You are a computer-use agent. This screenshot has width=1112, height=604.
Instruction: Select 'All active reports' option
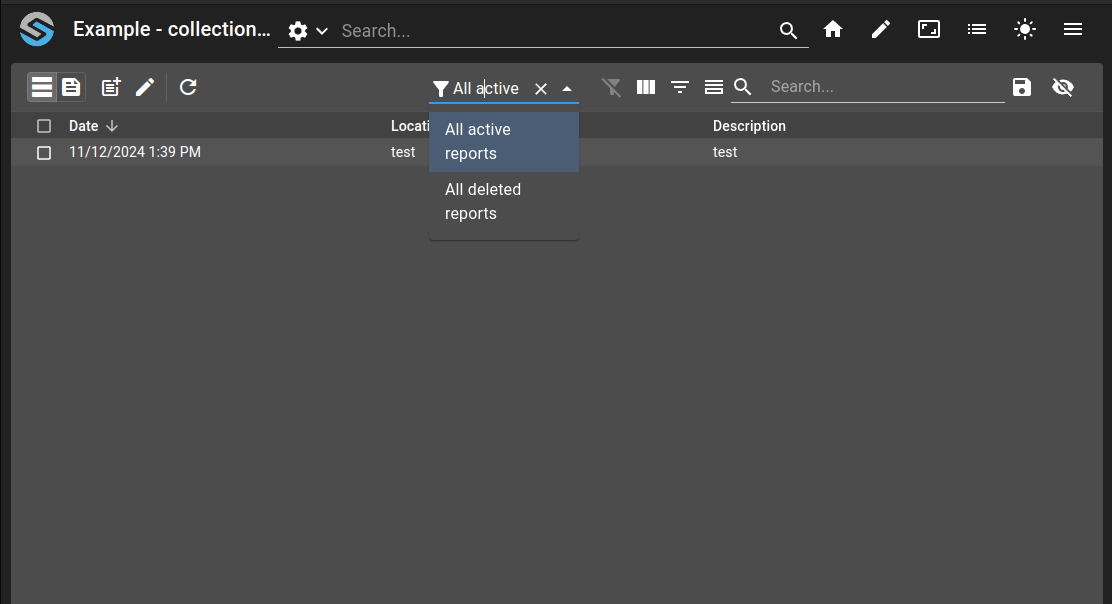(504, 142)
